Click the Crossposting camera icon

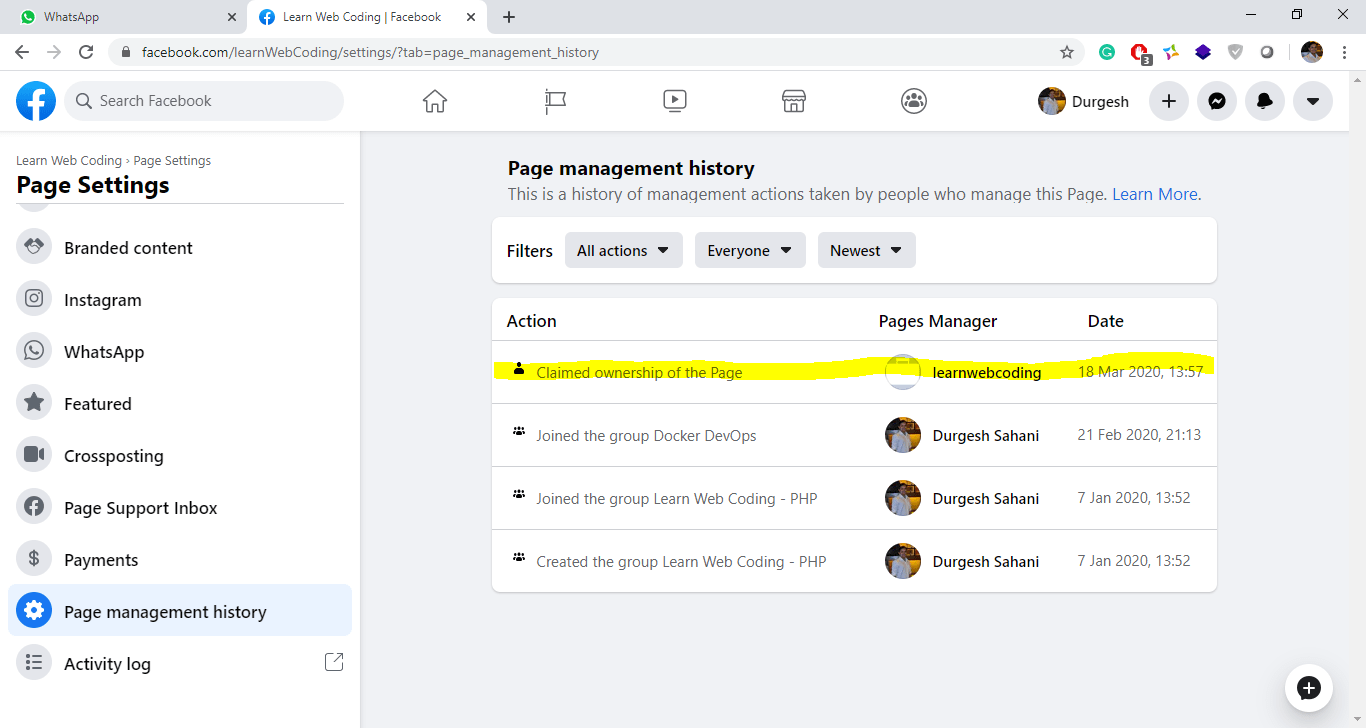tap(34, 454)
